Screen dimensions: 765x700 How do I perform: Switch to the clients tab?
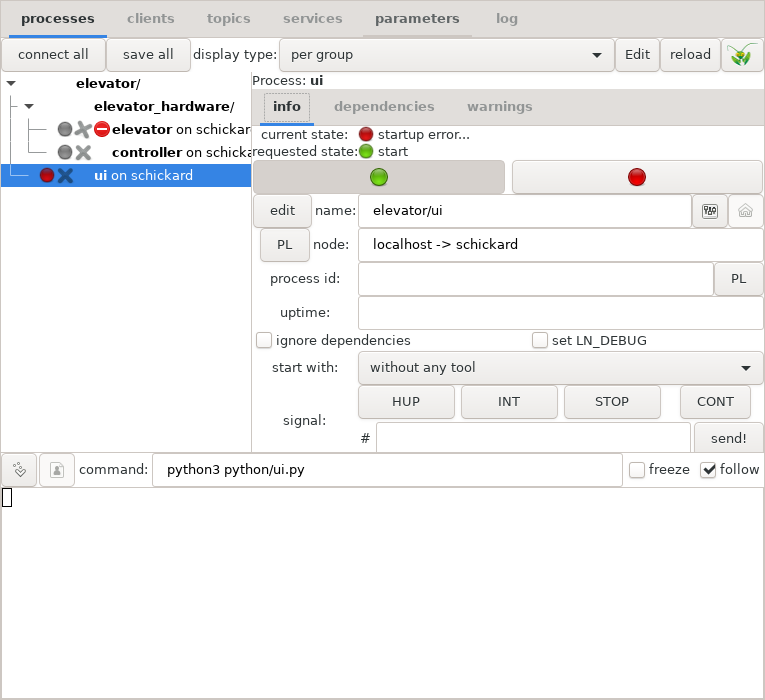(150, 19)
